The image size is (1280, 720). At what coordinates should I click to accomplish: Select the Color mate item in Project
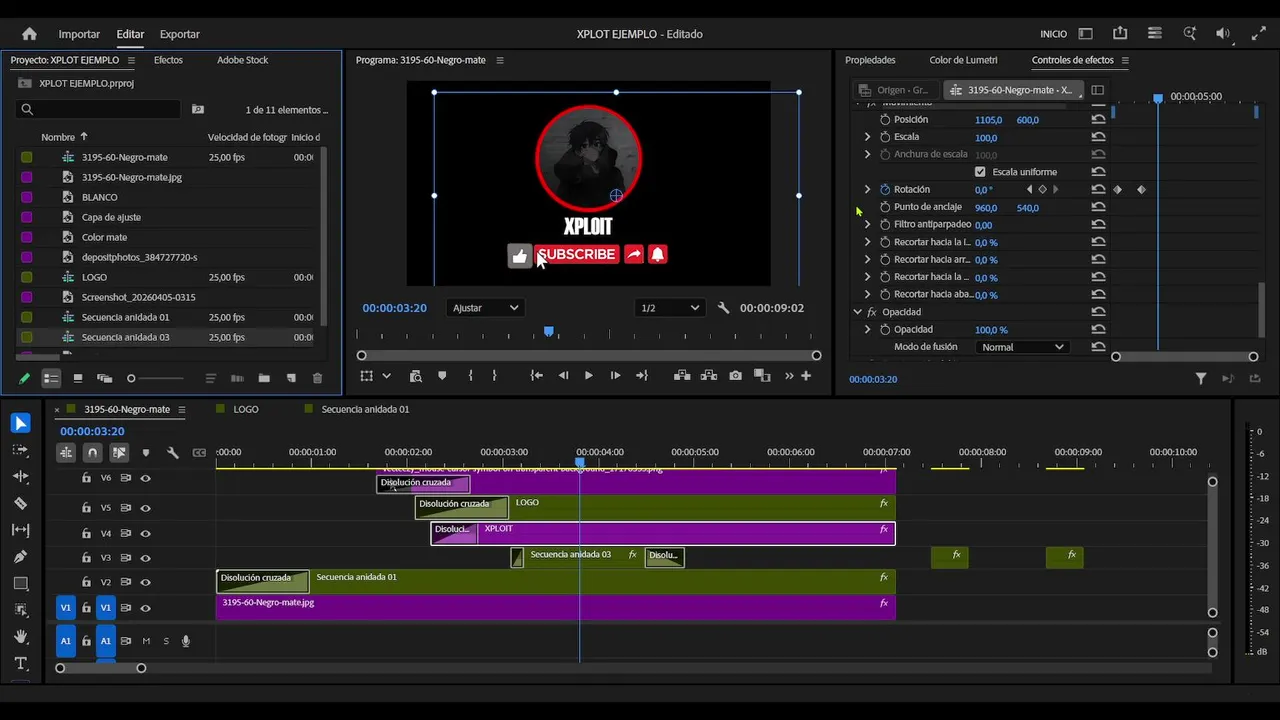[x=104, y=237]
